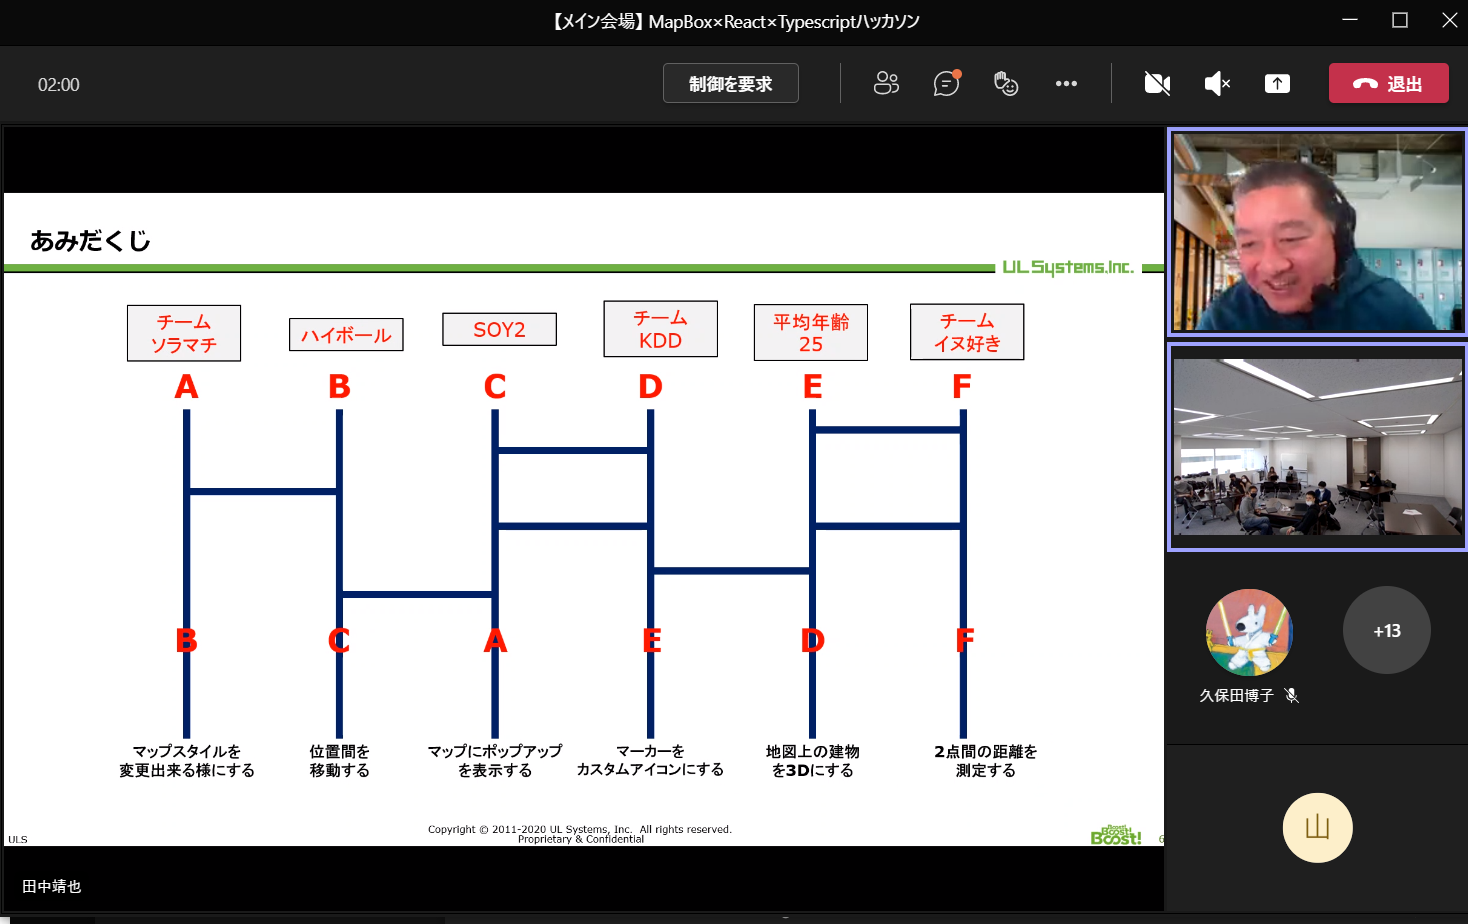
Task: Click the 田中靖也 presenter name label
Action: (x=52, y=886)
